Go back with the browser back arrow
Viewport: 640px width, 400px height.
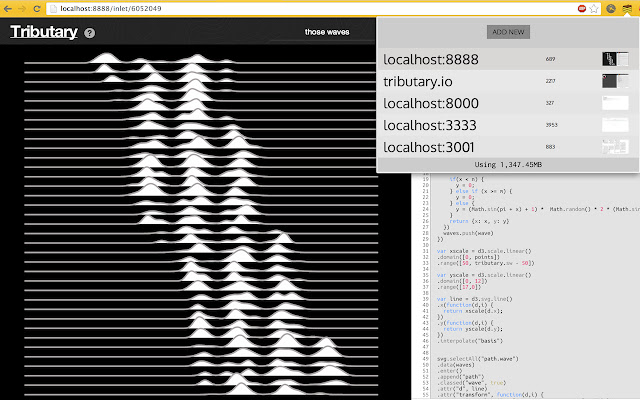[x=7, y=9]
